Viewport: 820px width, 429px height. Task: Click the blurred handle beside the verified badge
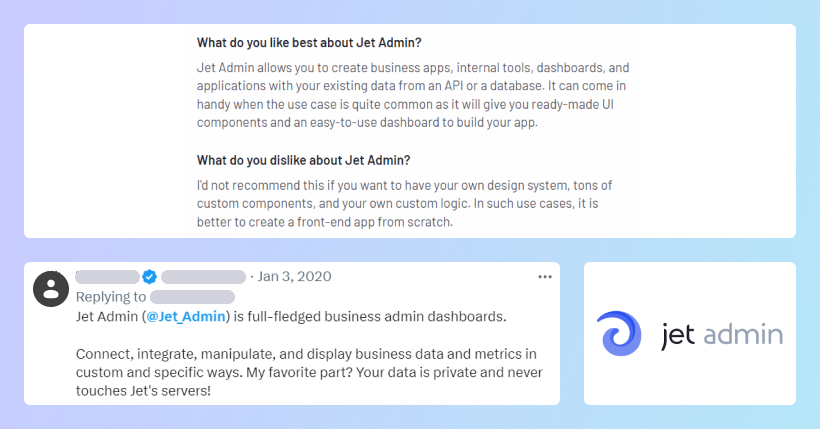point(203,277)
